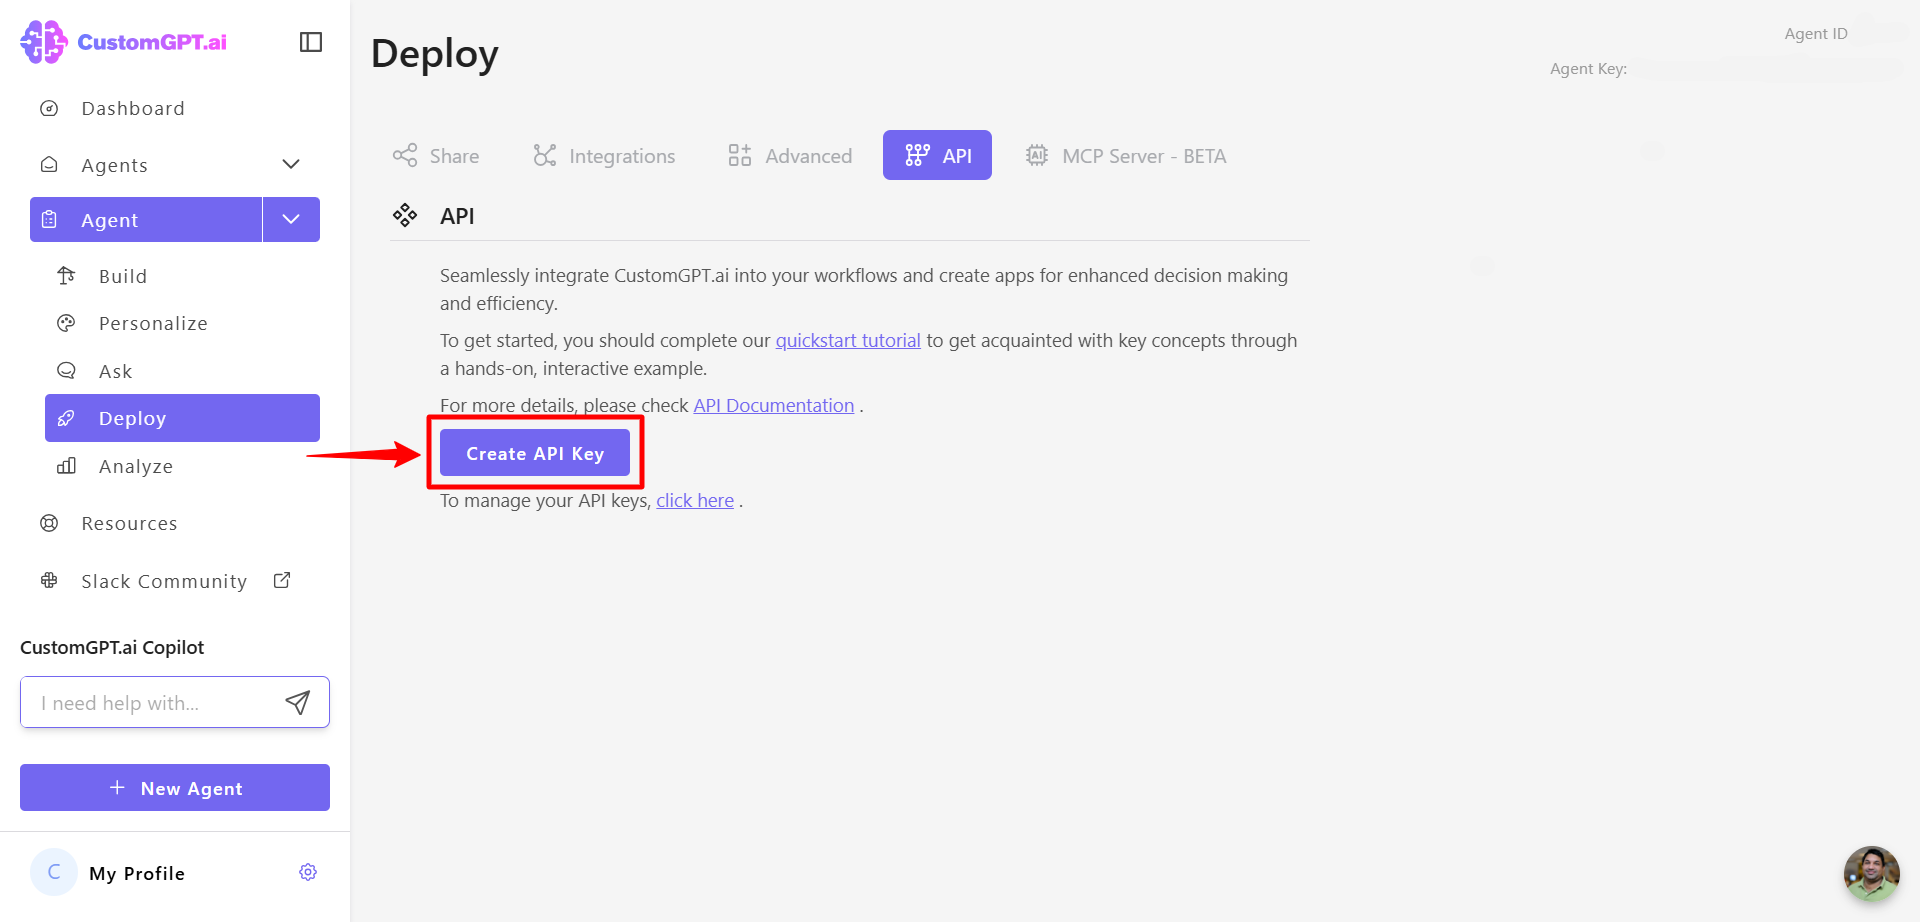Click the Agent Key label

[x=1588, y=68]
